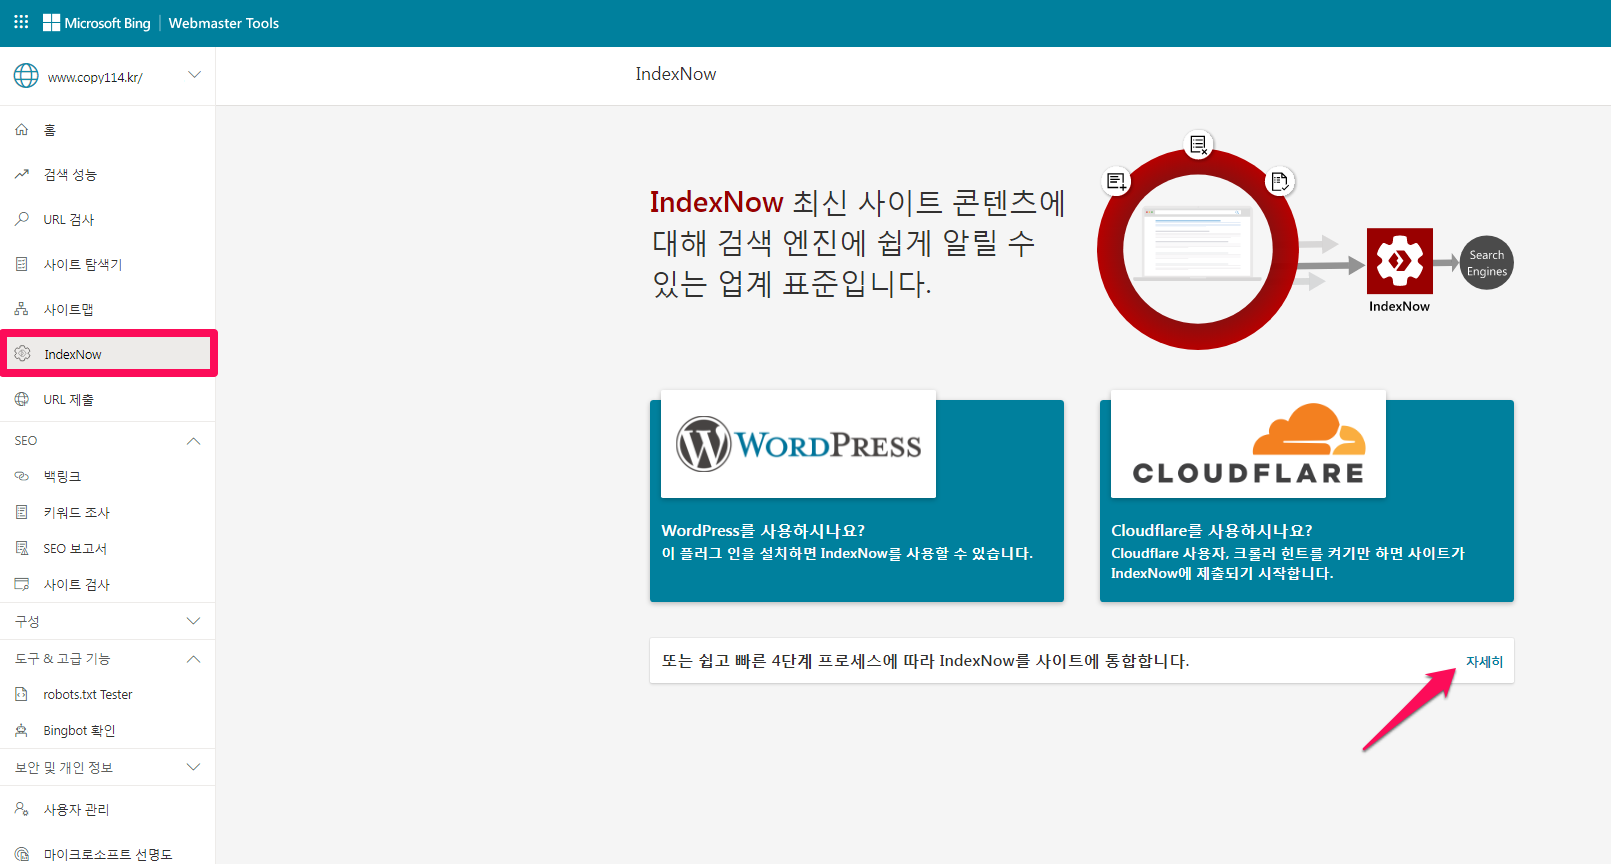This screenshot has width=1611, height=864.
Task: Click the WordPress를 사용하시나요? card text
Action: click(763, 531)
